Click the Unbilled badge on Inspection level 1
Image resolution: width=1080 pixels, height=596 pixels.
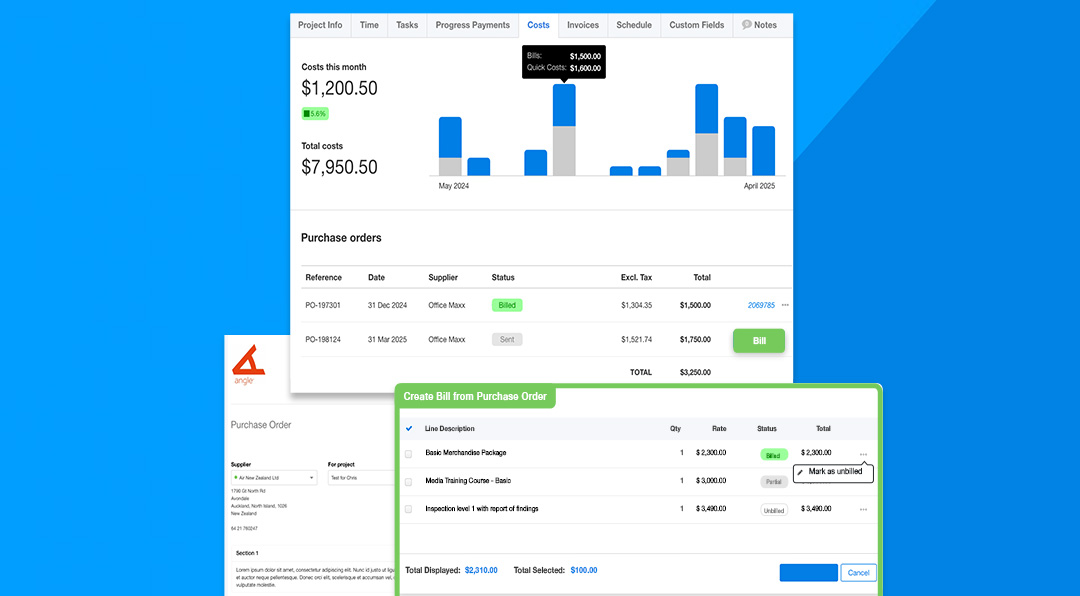[x=773, y=511]
